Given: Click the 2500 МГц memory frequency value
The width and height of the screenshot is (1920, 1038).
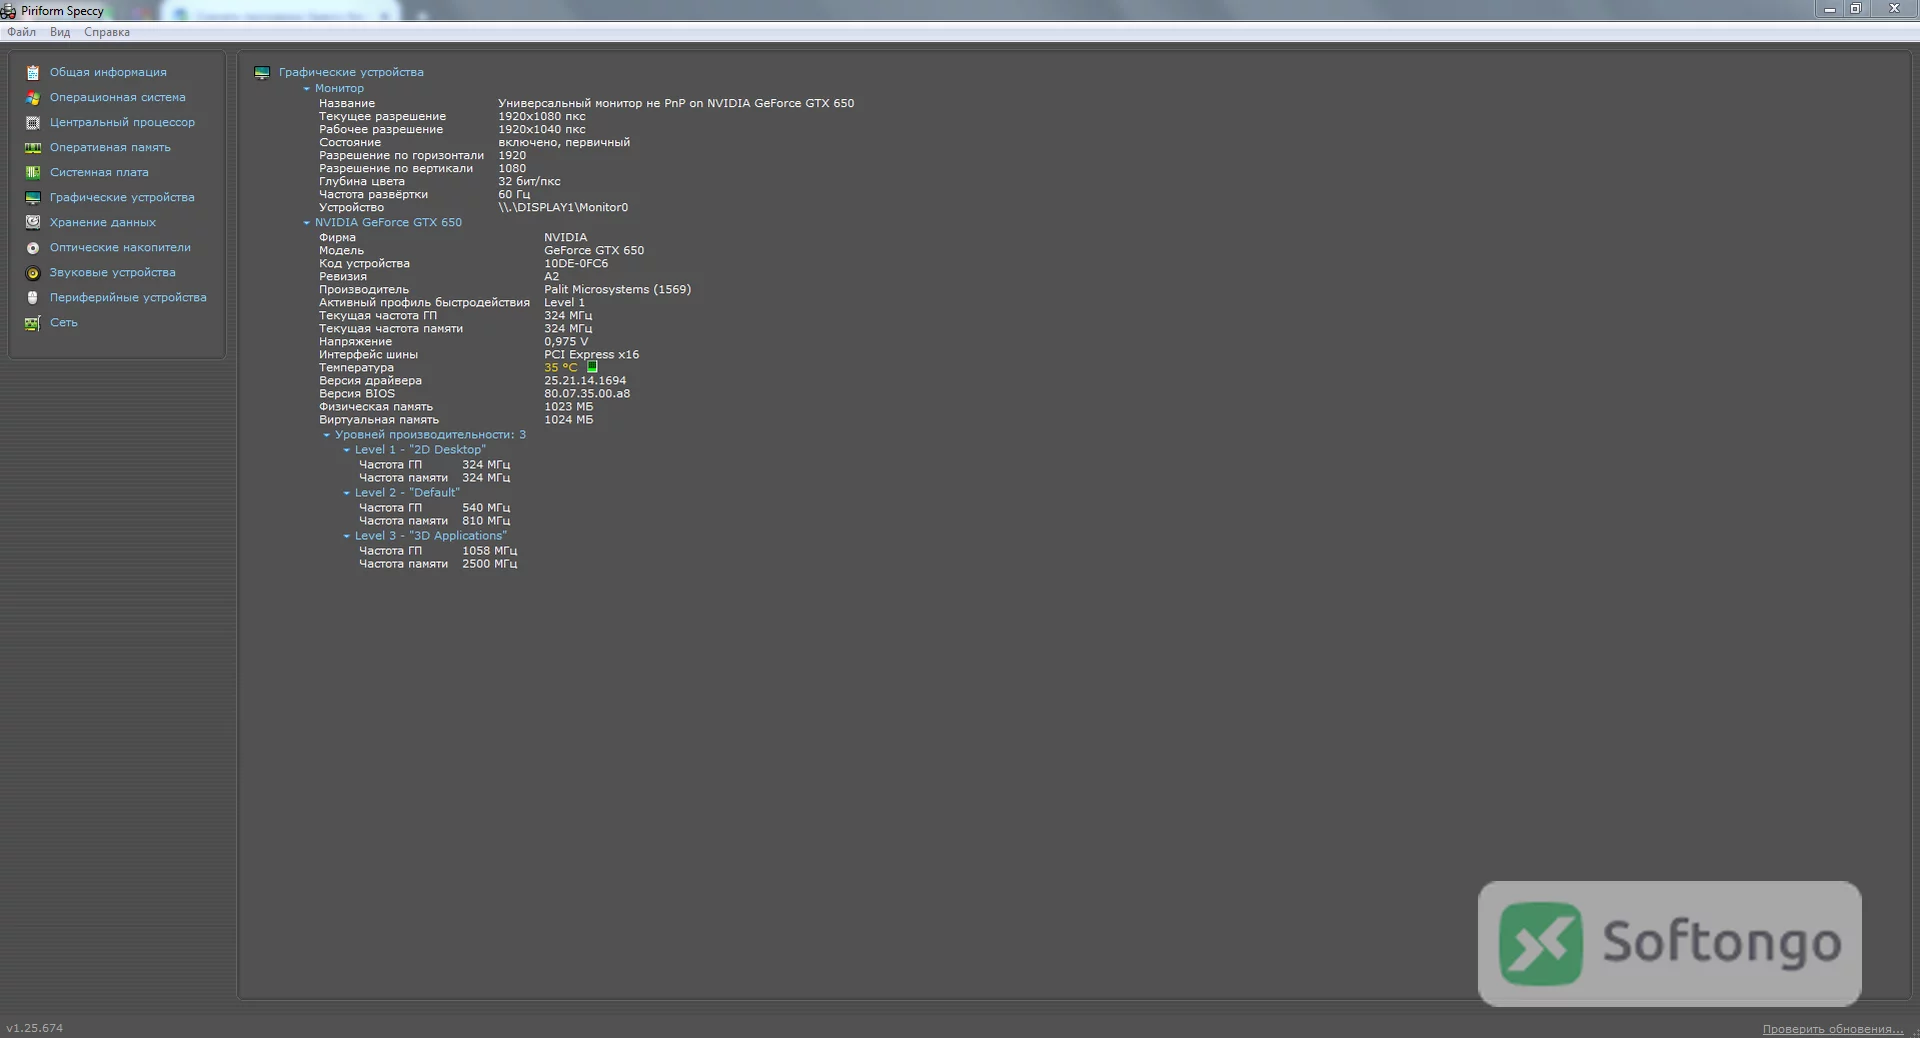Looking at the screenshot, I should coord(489,564).
